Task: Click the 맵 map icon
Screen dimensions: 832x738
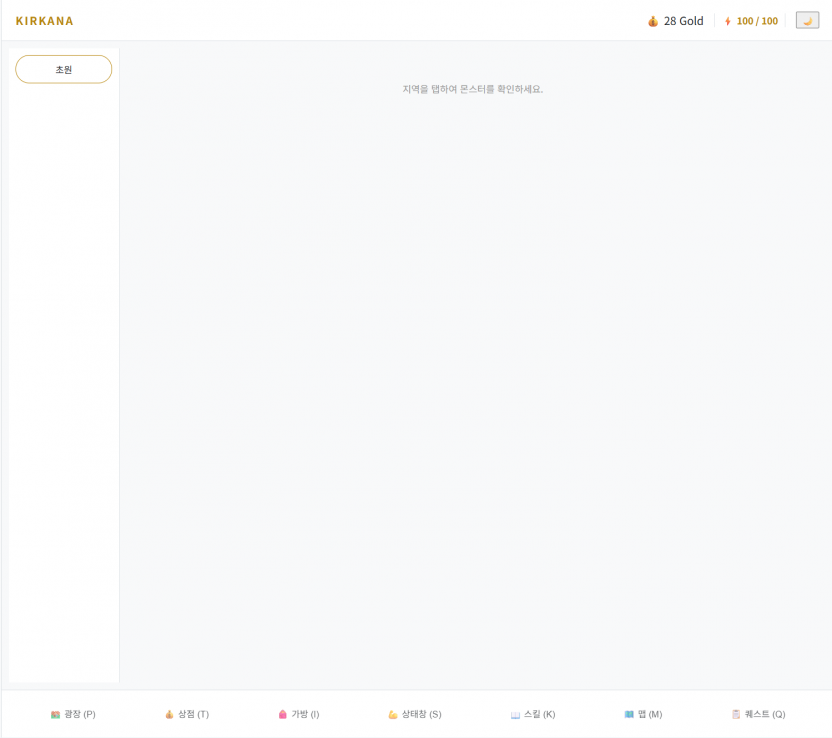Action: [629, 715]
